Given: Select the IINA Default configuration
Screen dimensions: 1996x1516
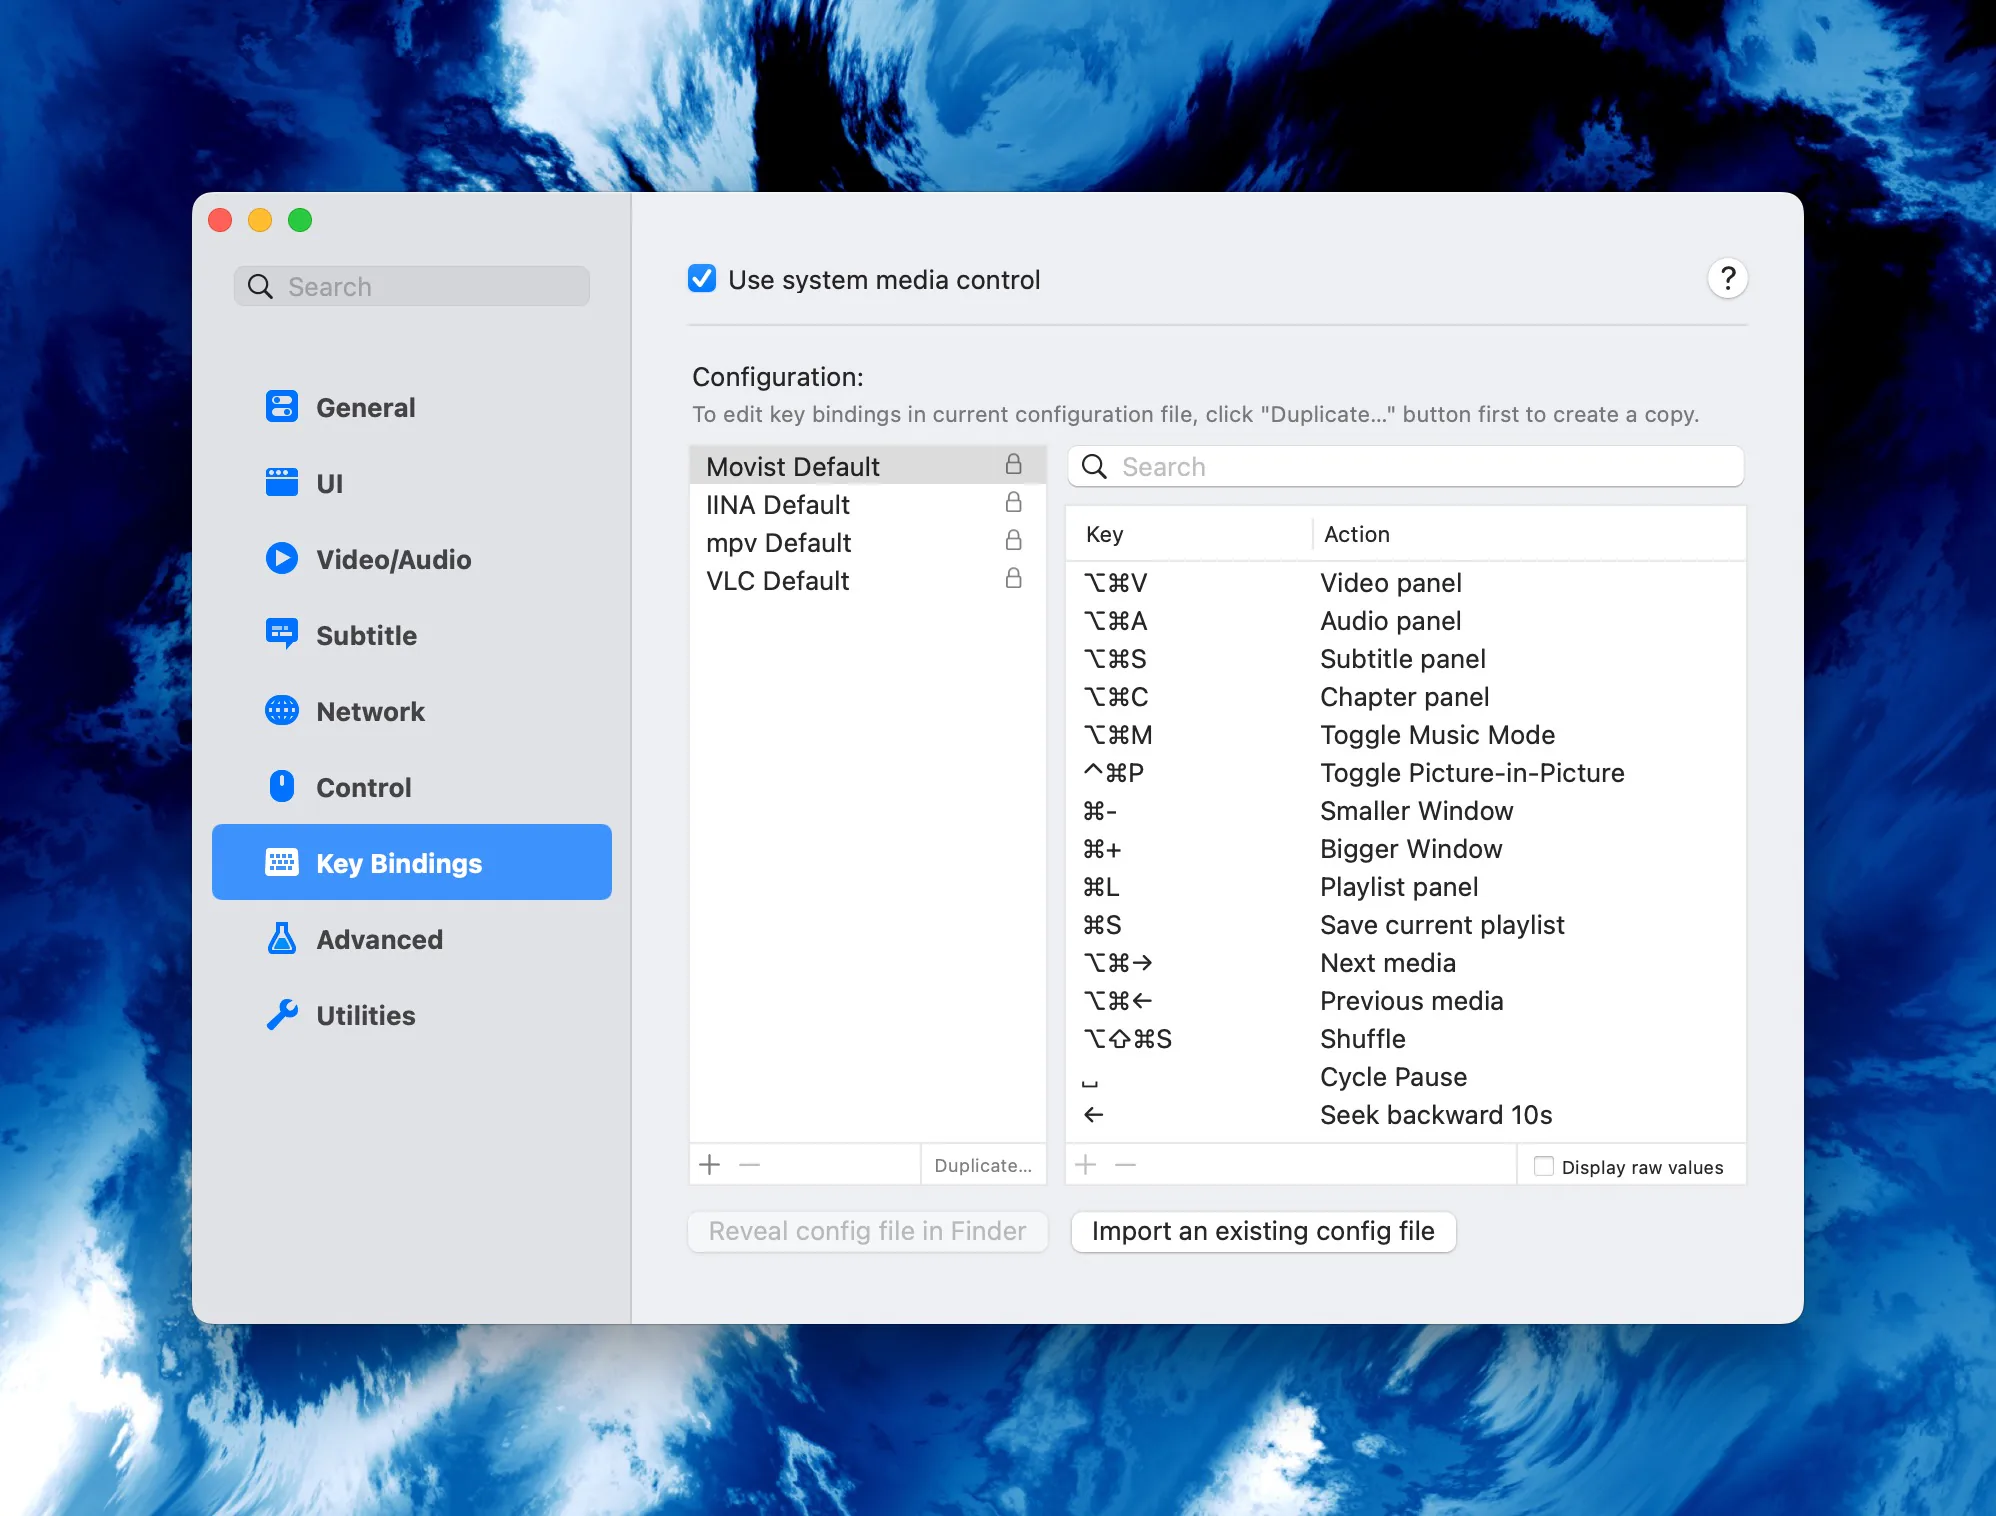Looking at the screenshot, I should click(867, 504).
